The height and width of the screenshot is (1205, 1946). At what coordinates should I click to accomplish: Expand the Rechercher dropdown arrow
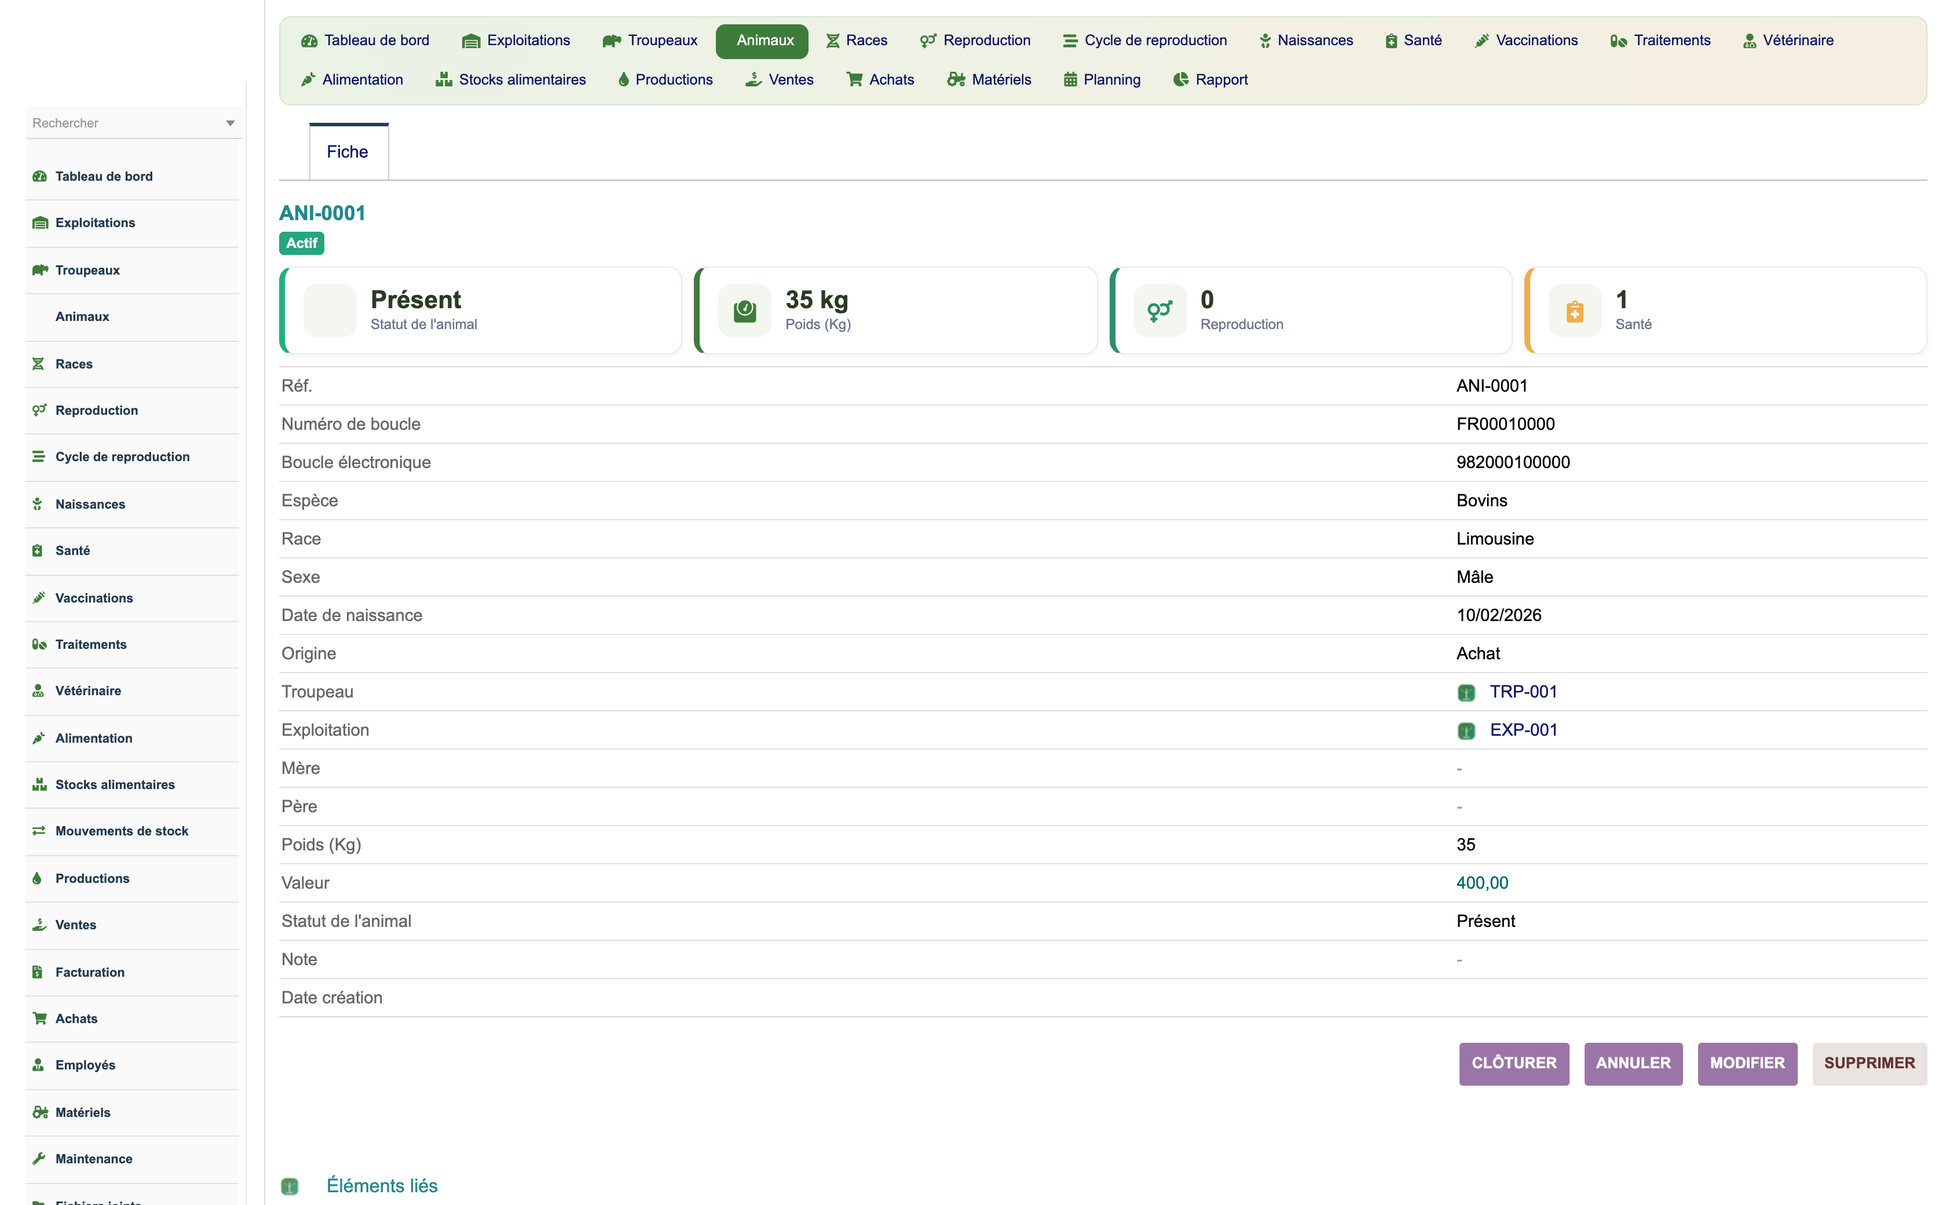pyautogui.click(x=230, y=123)
